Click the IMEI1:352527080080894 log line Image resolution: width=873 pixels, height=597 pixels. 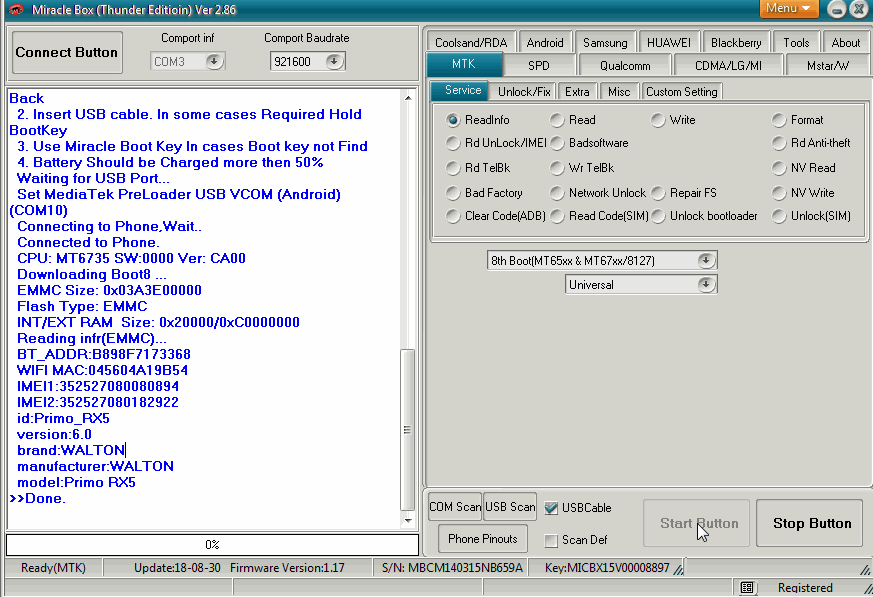coord(98,386)
